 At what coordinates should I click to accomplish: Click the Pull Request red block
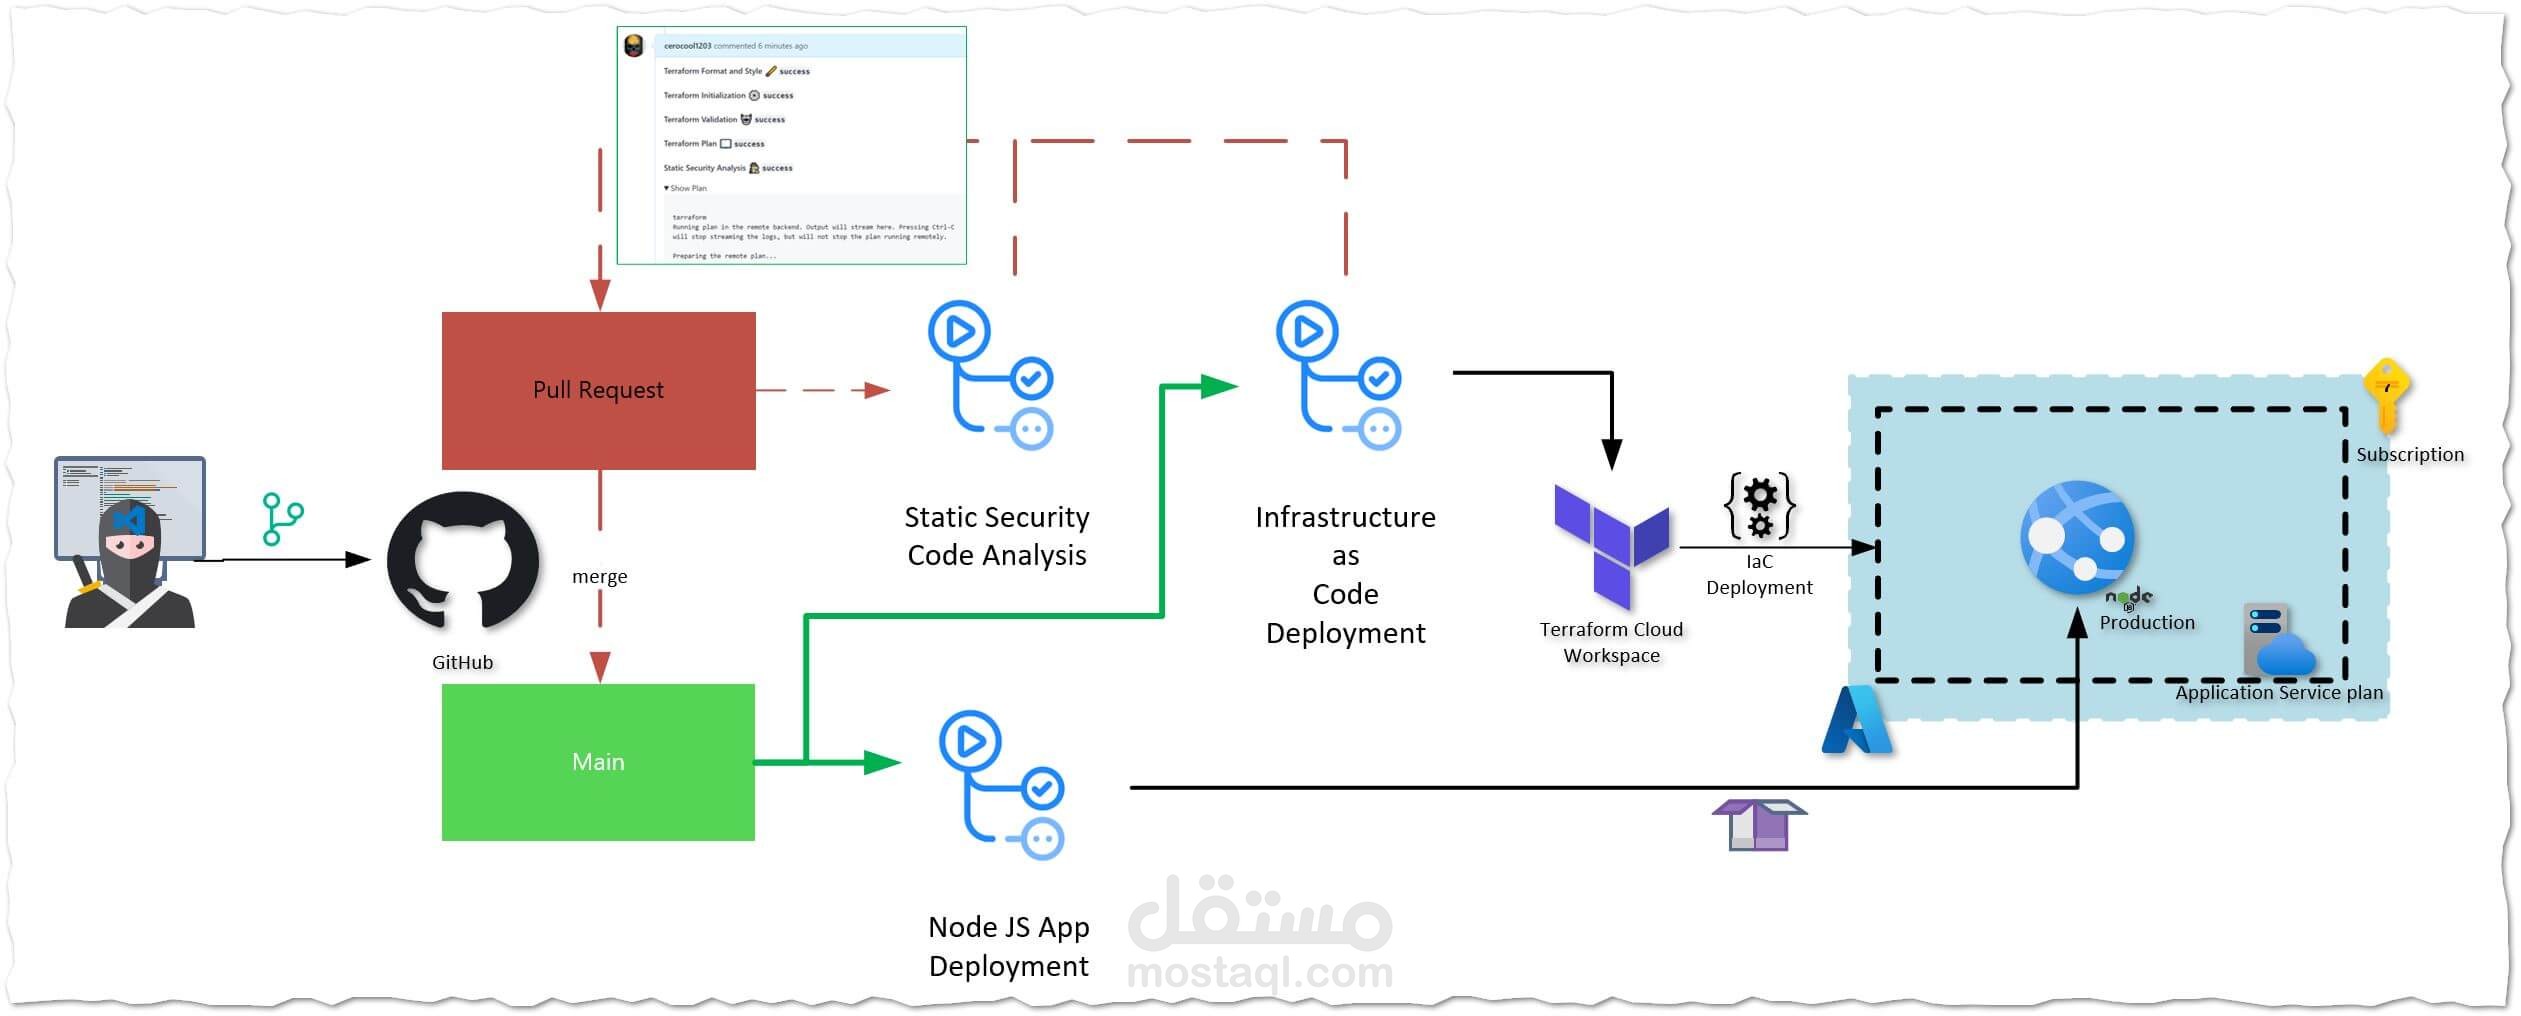(598, 389)
